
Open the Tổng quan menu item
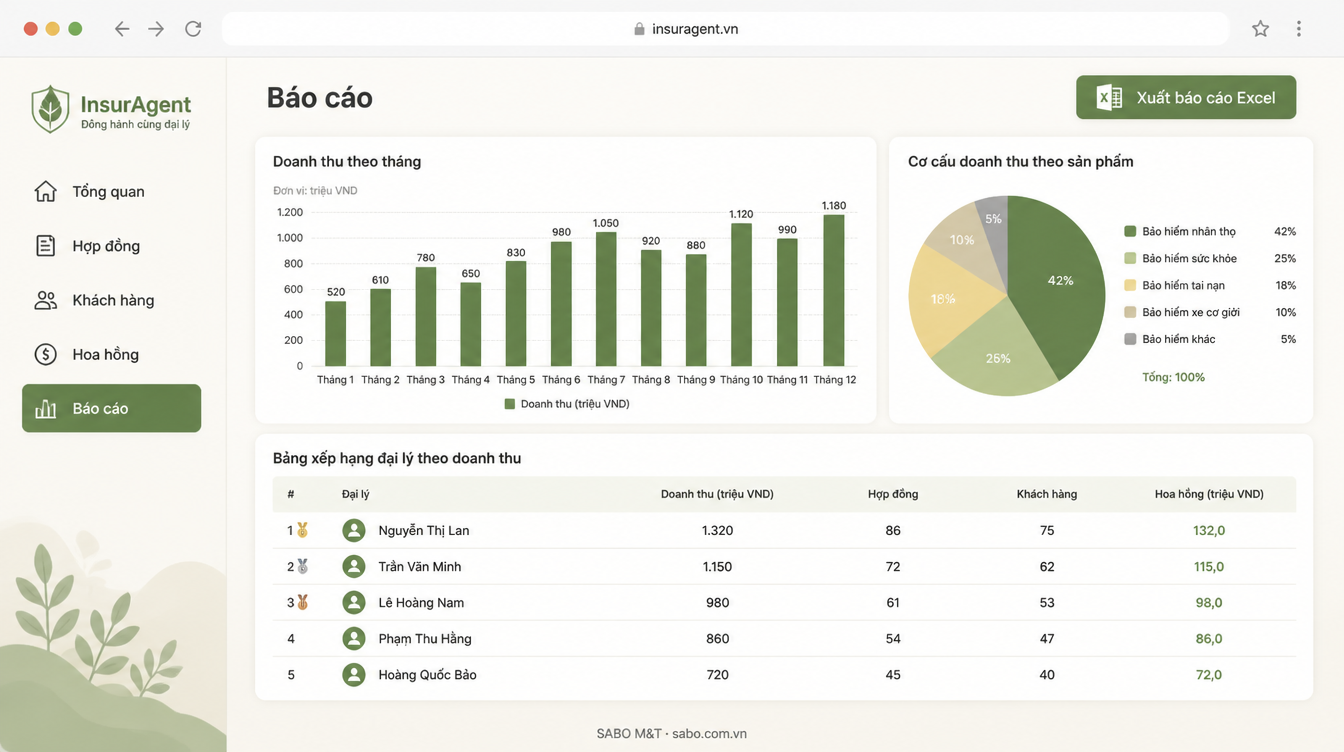coord(111,191)
